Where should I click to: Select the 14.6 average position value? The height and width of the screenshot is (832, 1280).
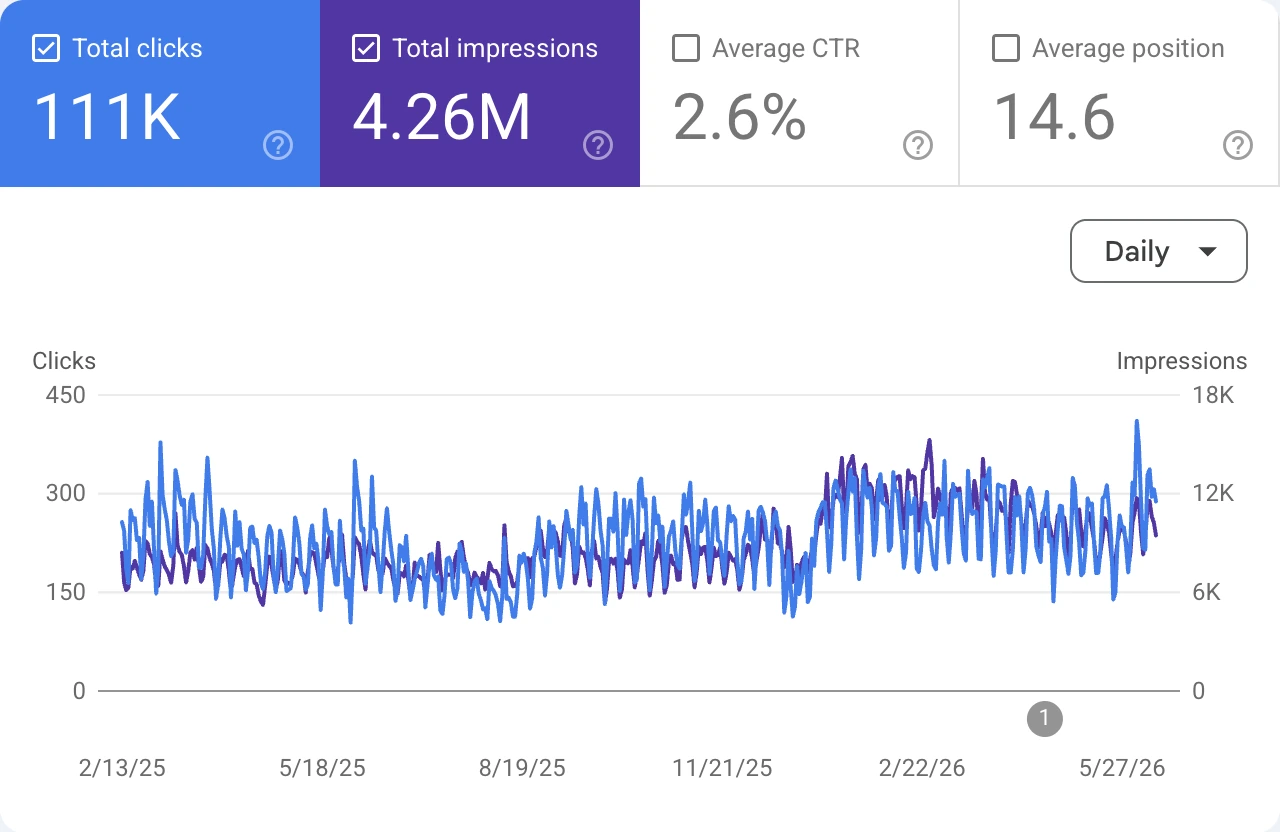pos(1054,117)
